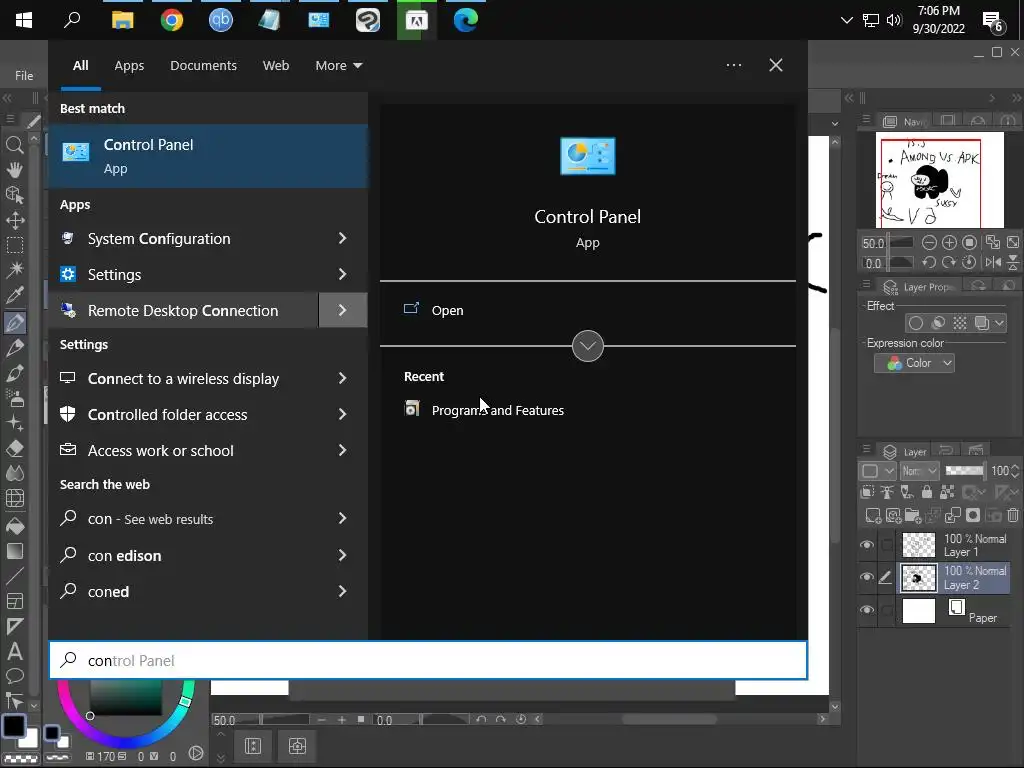Viewport: 1024px width, 768px height.
Task: Select the Text tool
Action: tap(14, 651)
